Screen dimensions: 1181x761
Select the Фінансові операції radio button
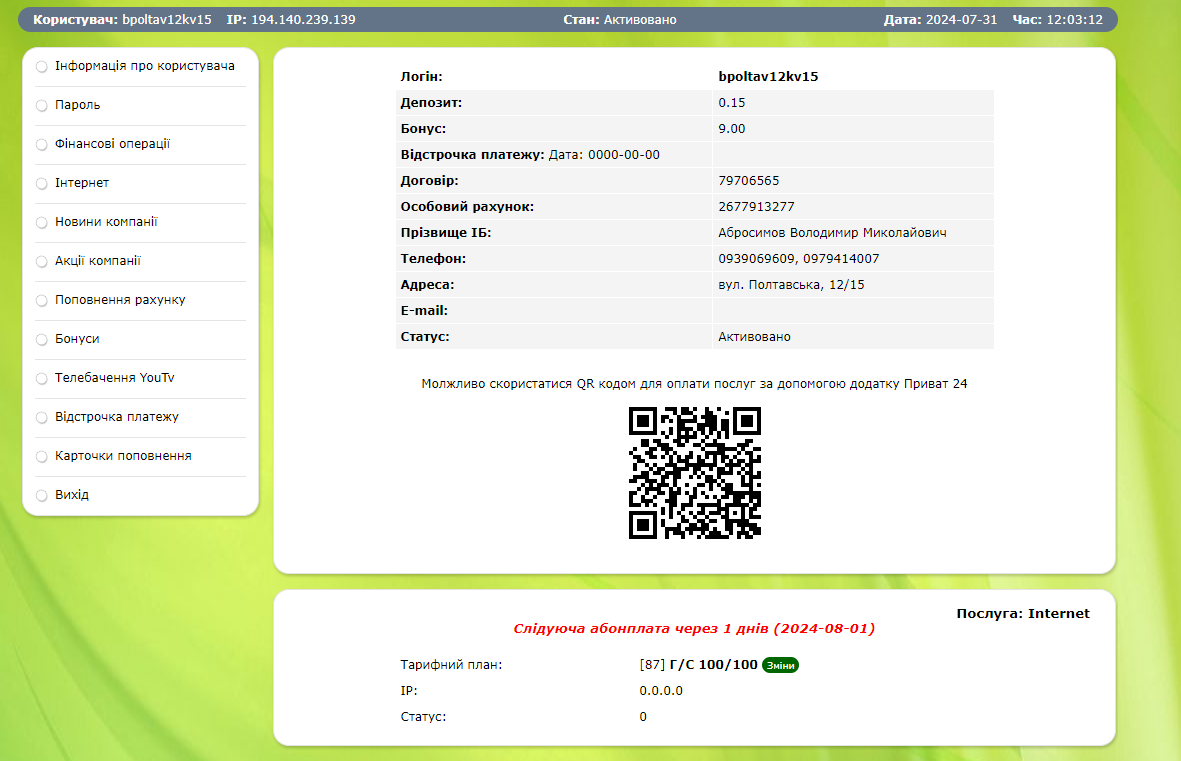pyautogui.click(x=41, y=145)
